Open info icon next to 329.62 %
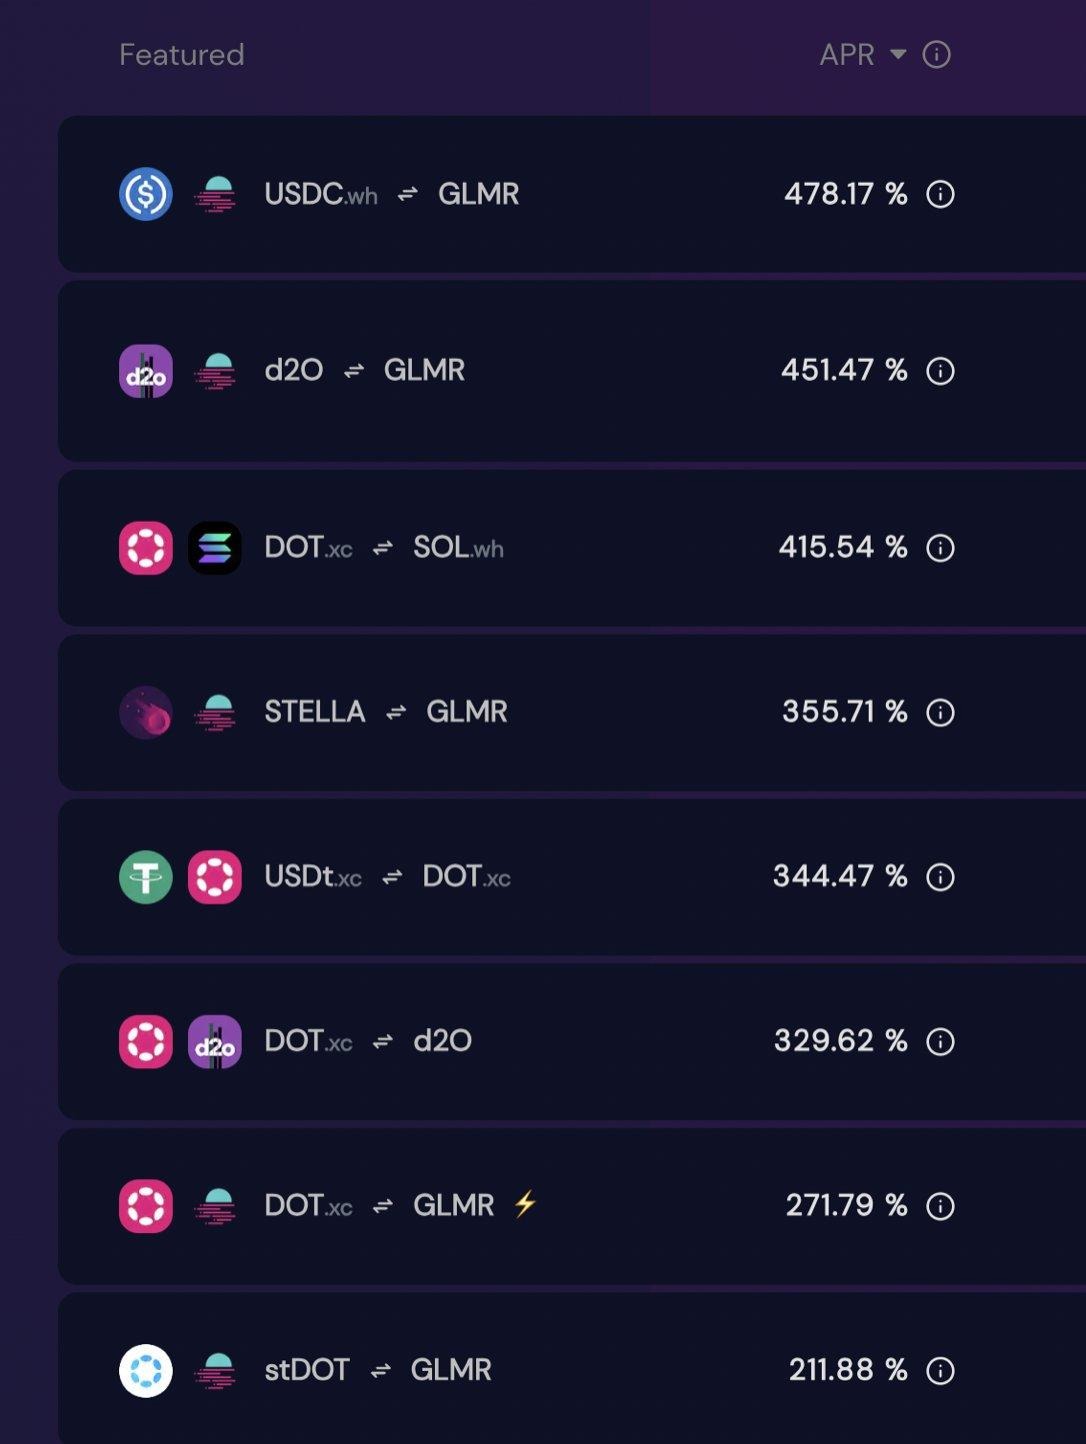 pos(940,1042)
